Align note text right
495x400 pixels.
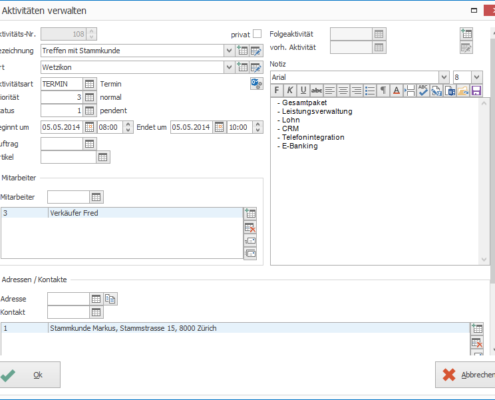click(357, 90)
